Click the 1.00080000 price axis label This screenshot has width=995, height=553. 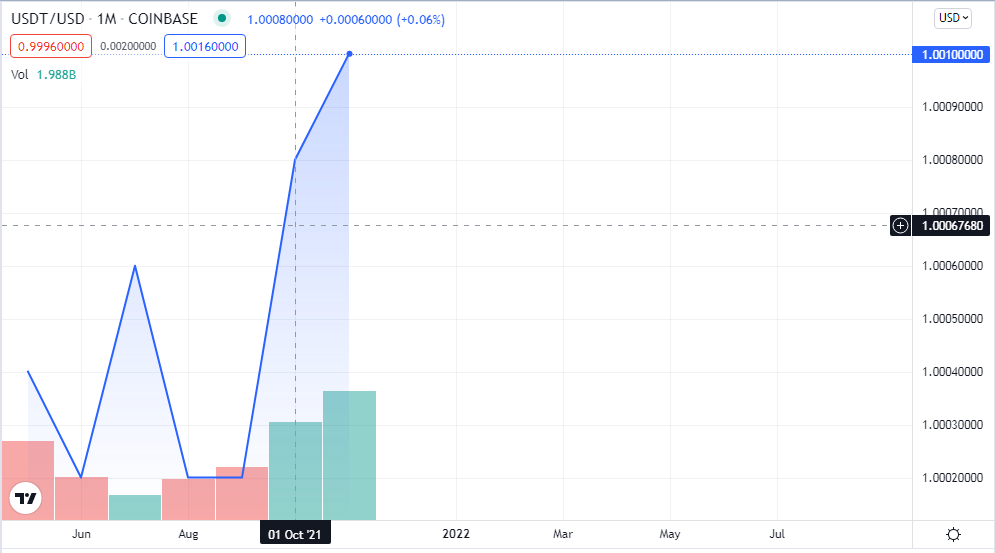(x=952, y=160)
